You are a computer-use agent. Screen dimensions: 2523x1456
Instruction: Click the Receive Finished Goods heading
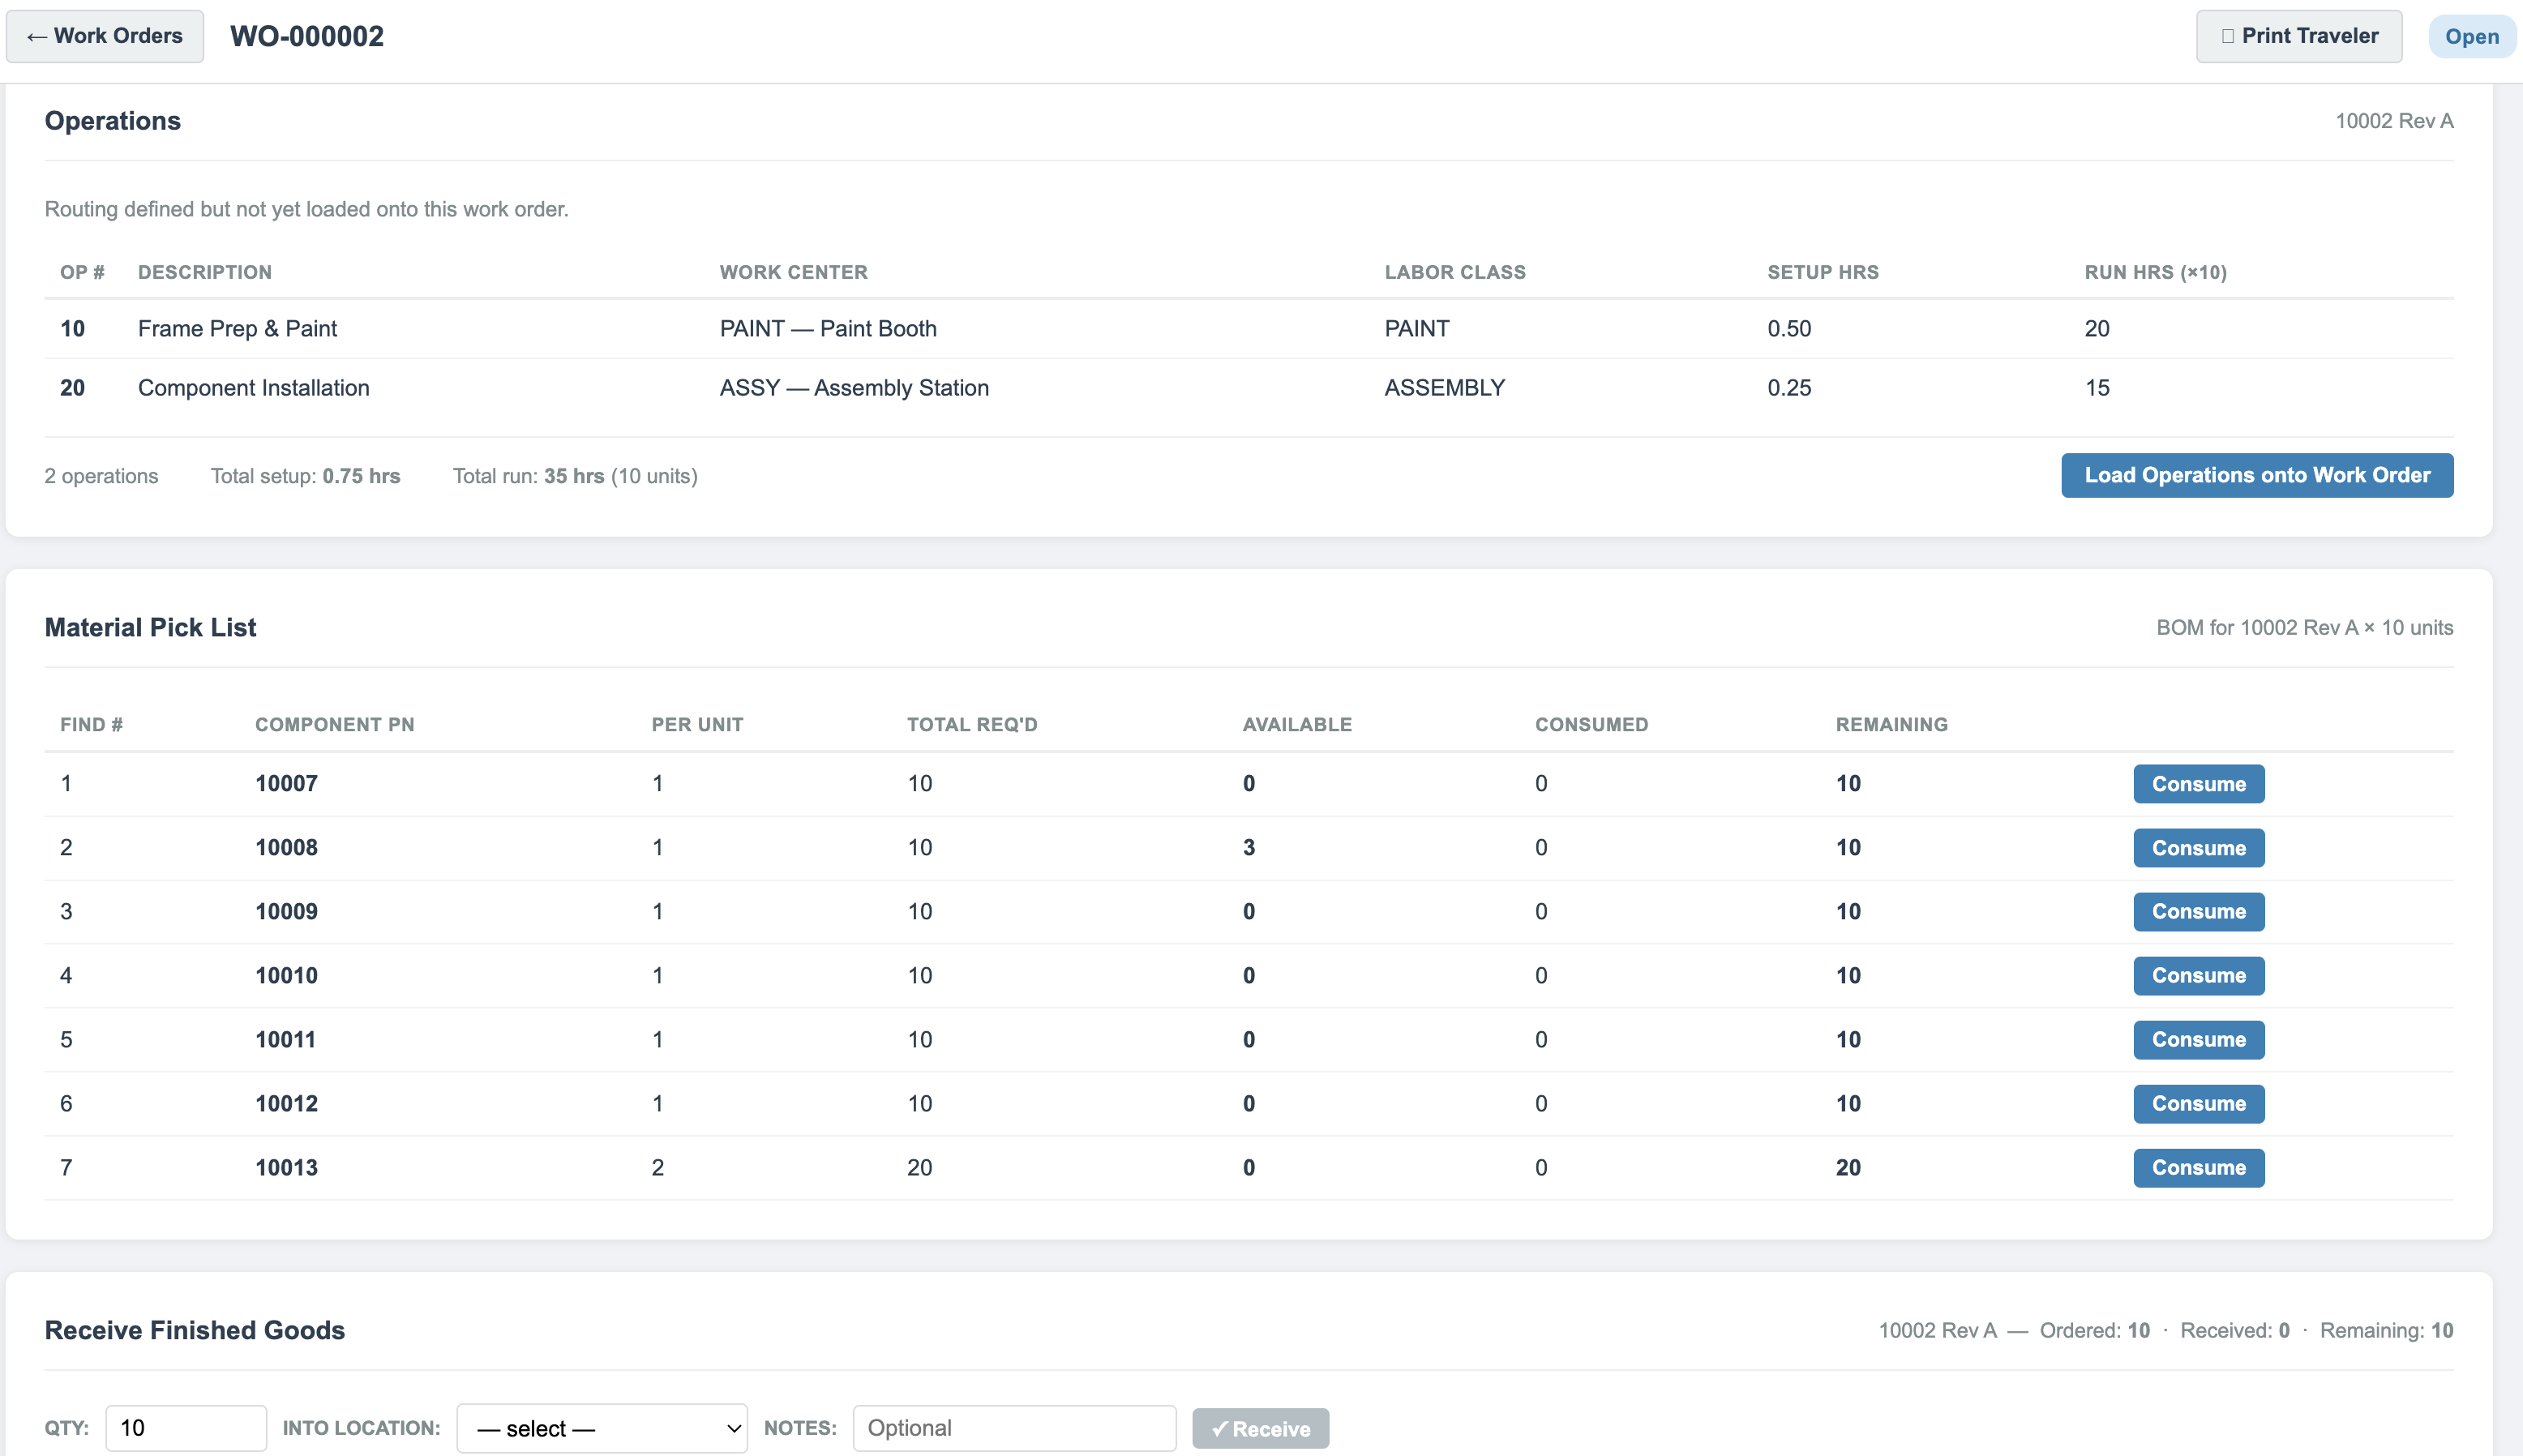pyautogui.click(x=195, y=1331)
